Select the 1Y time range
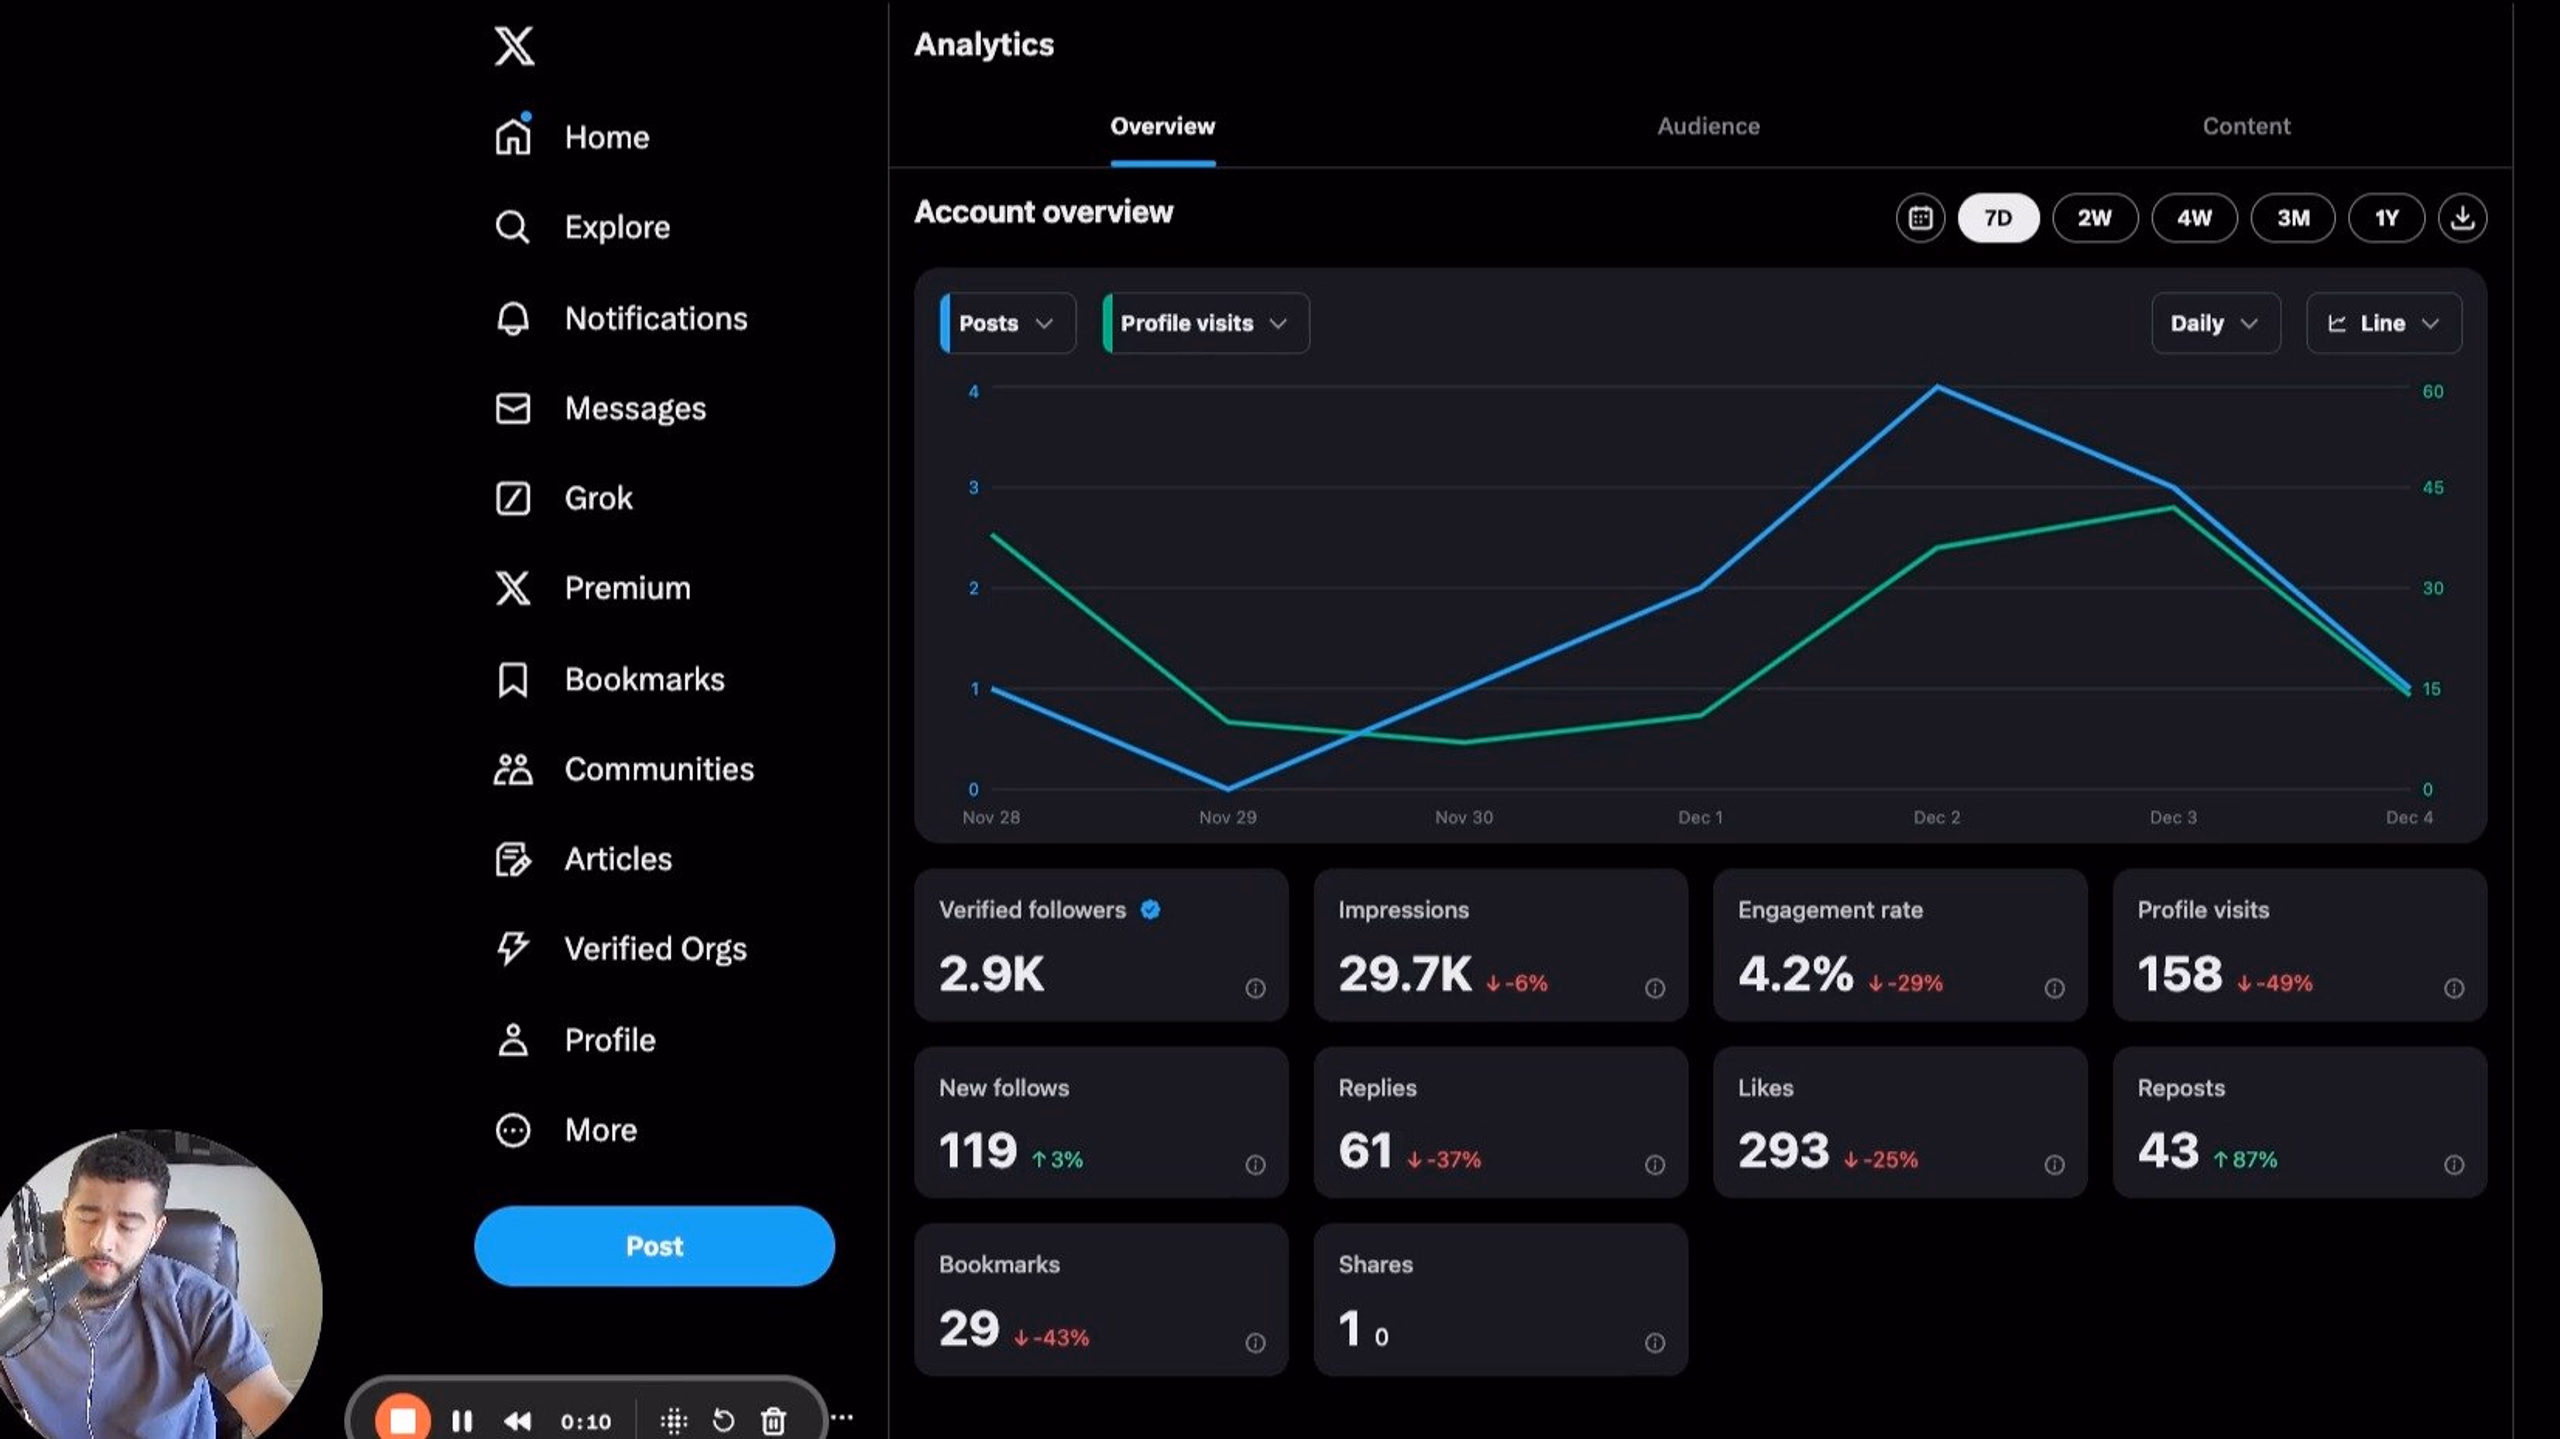 (2387, 218)
